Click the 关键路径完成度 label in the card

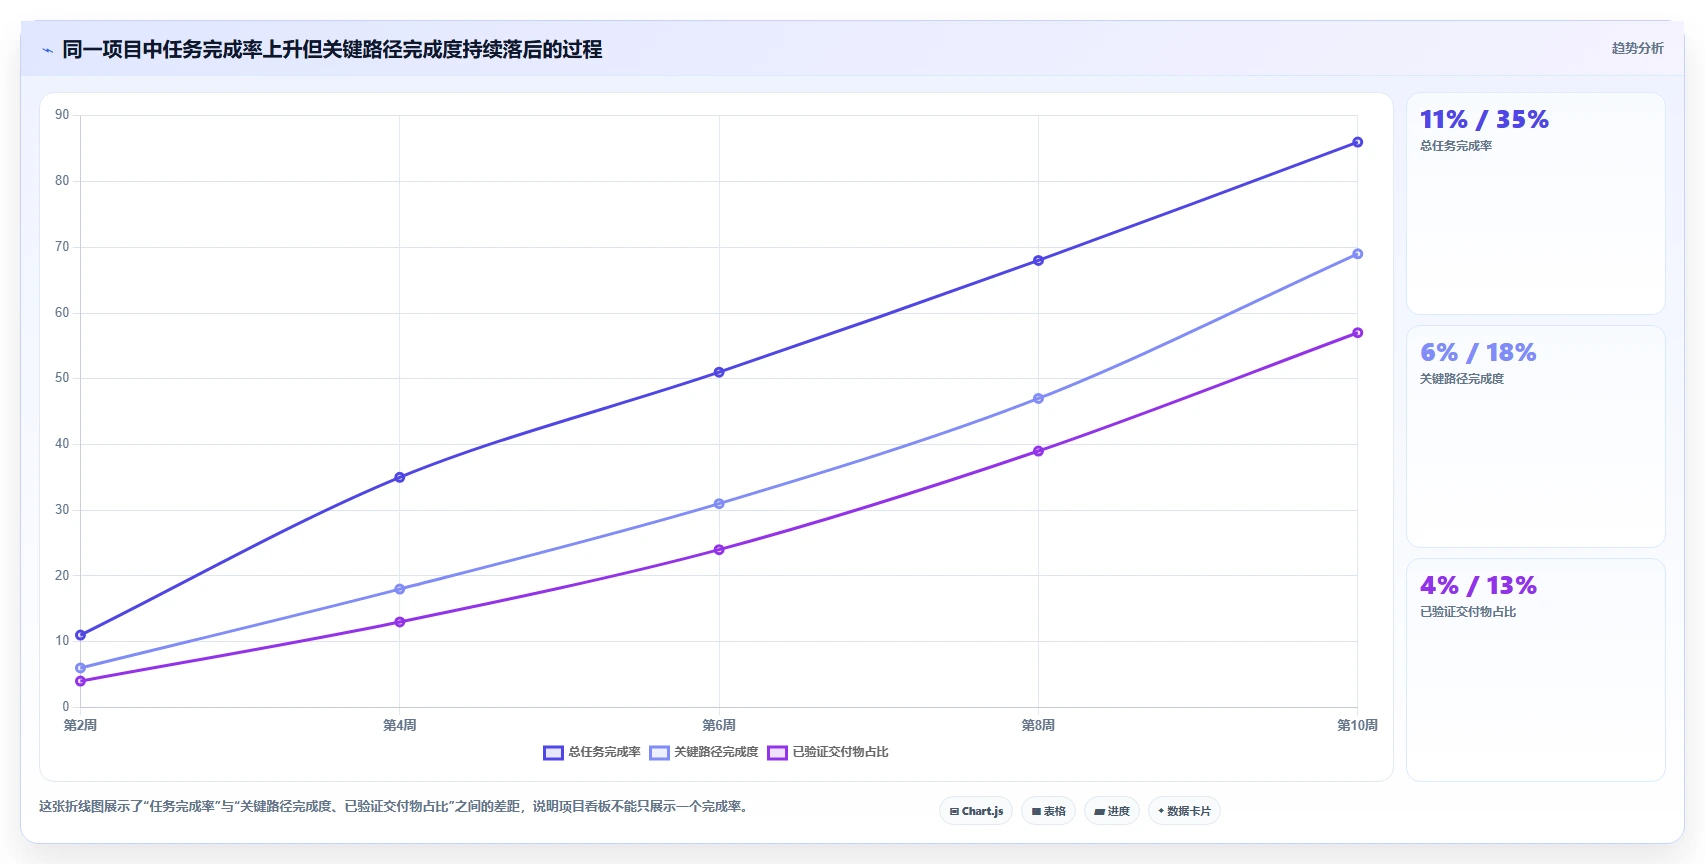1462,379
